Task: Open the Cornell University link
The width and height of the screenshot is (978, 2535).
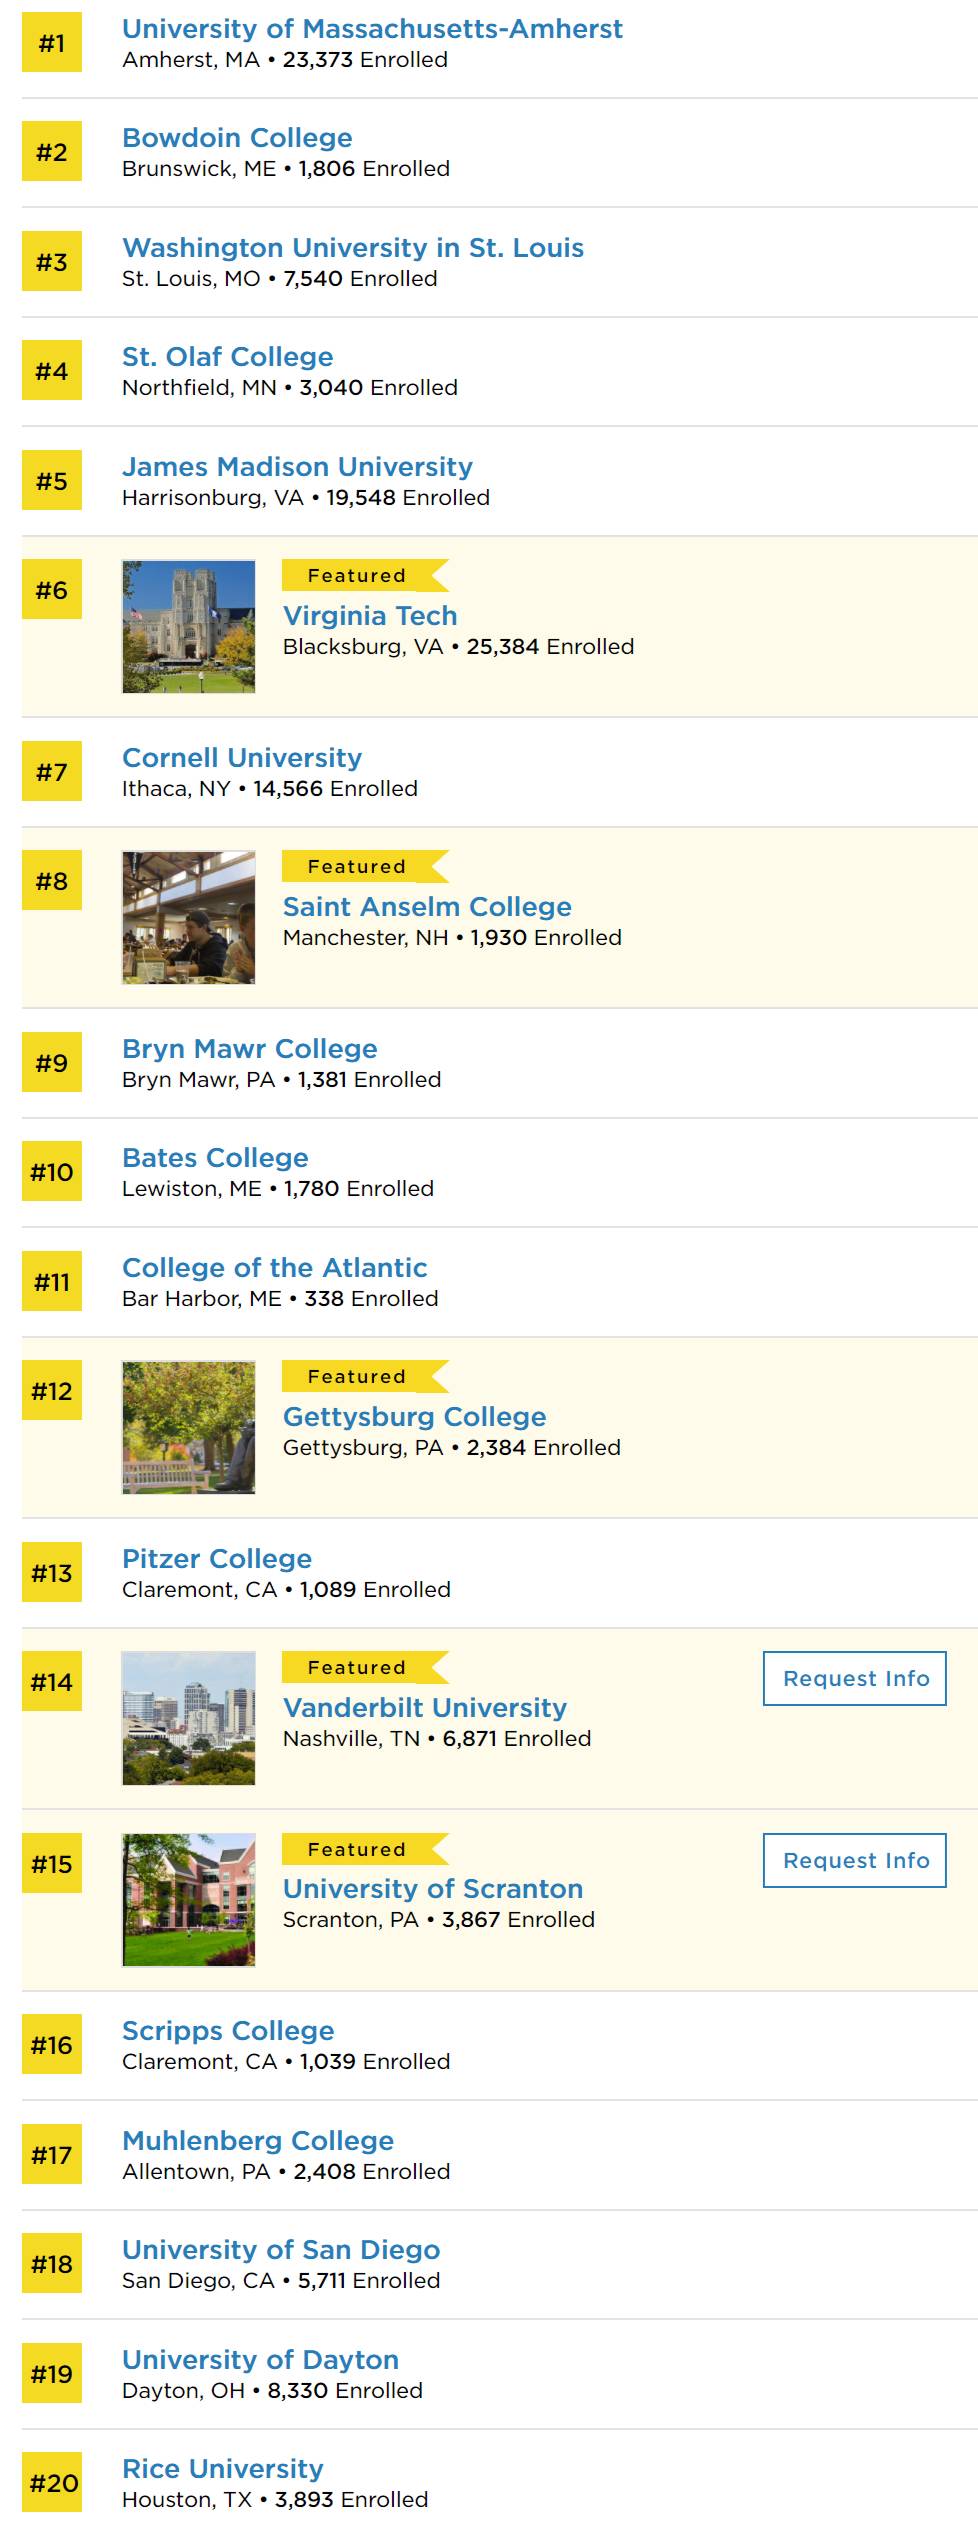Action: [242, 758]
